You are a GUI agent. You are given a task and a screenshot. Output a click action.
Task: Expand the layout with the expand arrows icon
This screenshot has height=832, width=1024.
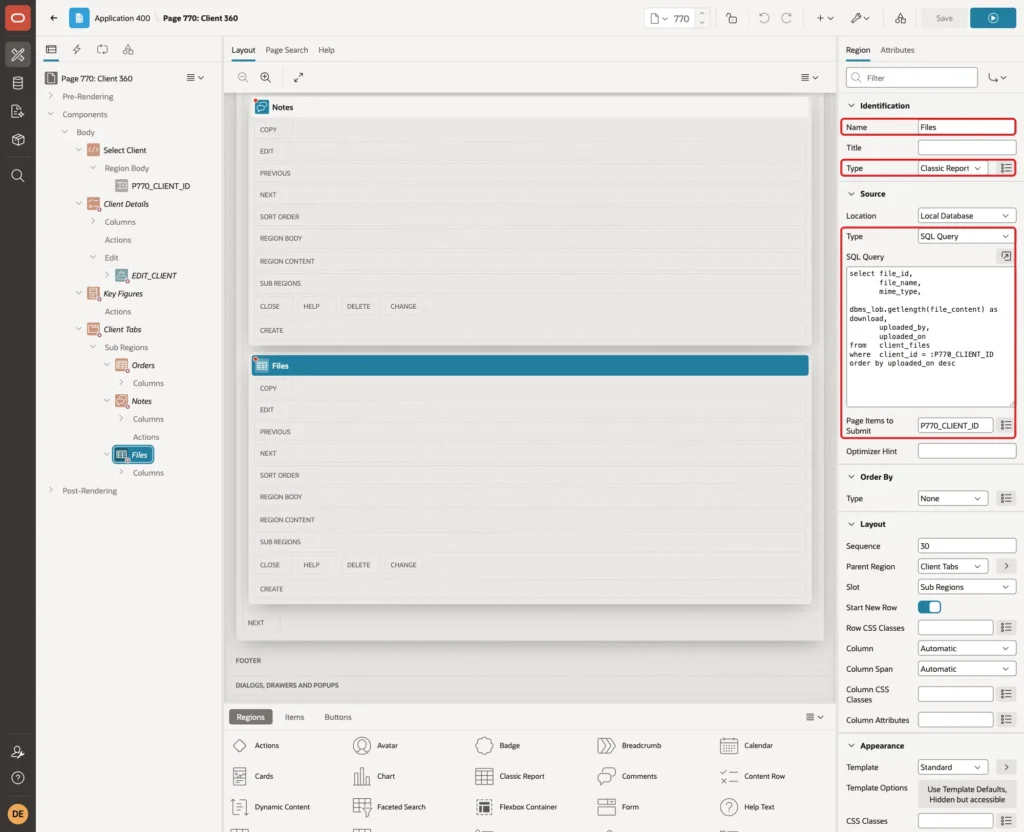tap(298, 78)
